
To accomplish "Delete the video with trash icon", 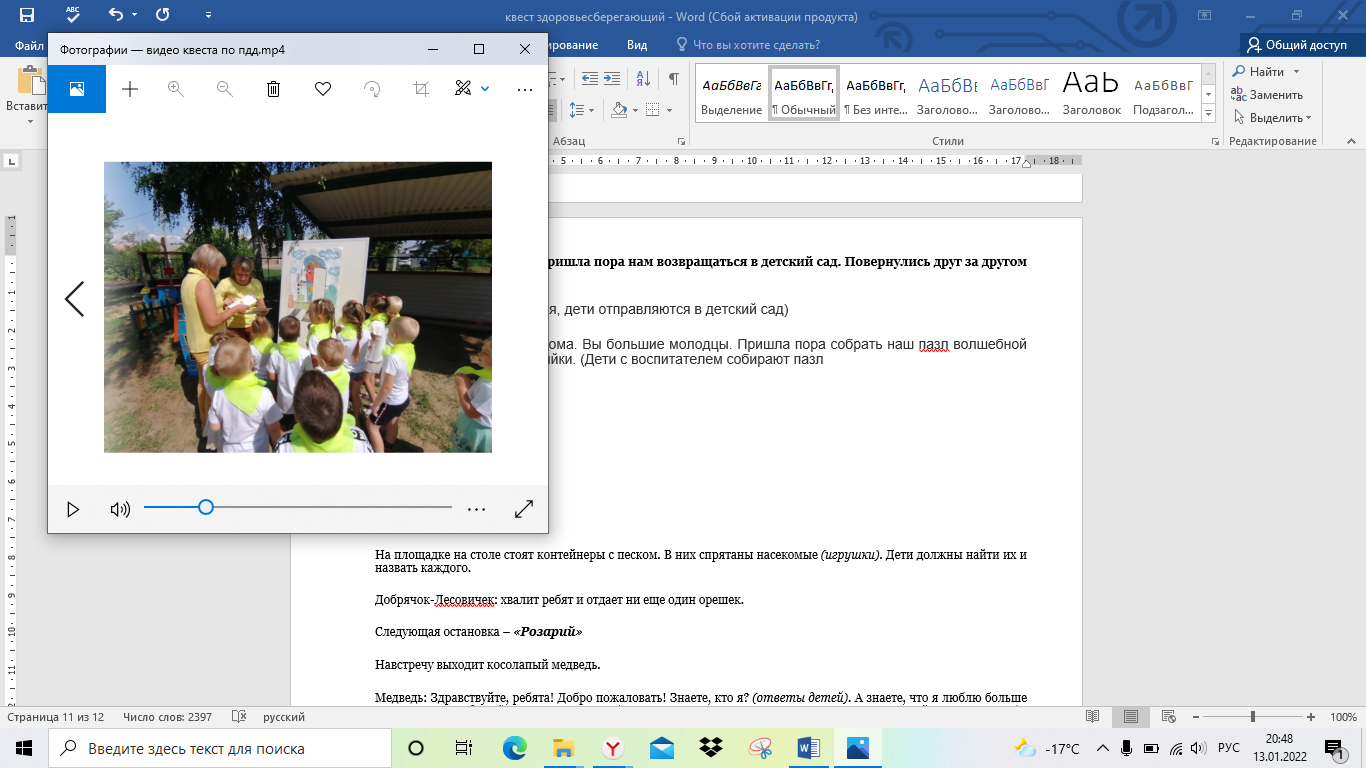I will click(273, 89).
